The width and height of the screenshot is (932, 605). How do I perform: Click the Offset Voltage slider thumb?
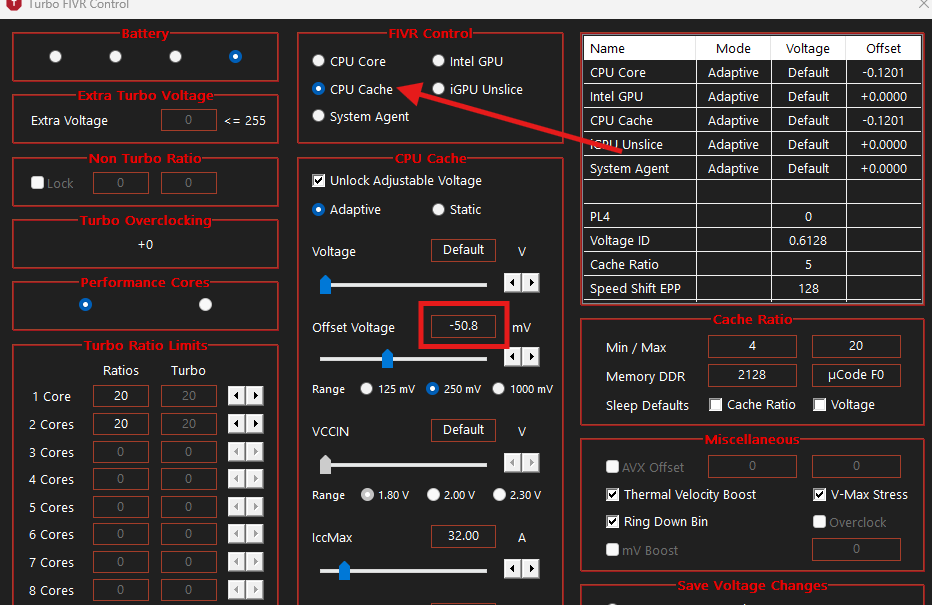coord(388,358)
